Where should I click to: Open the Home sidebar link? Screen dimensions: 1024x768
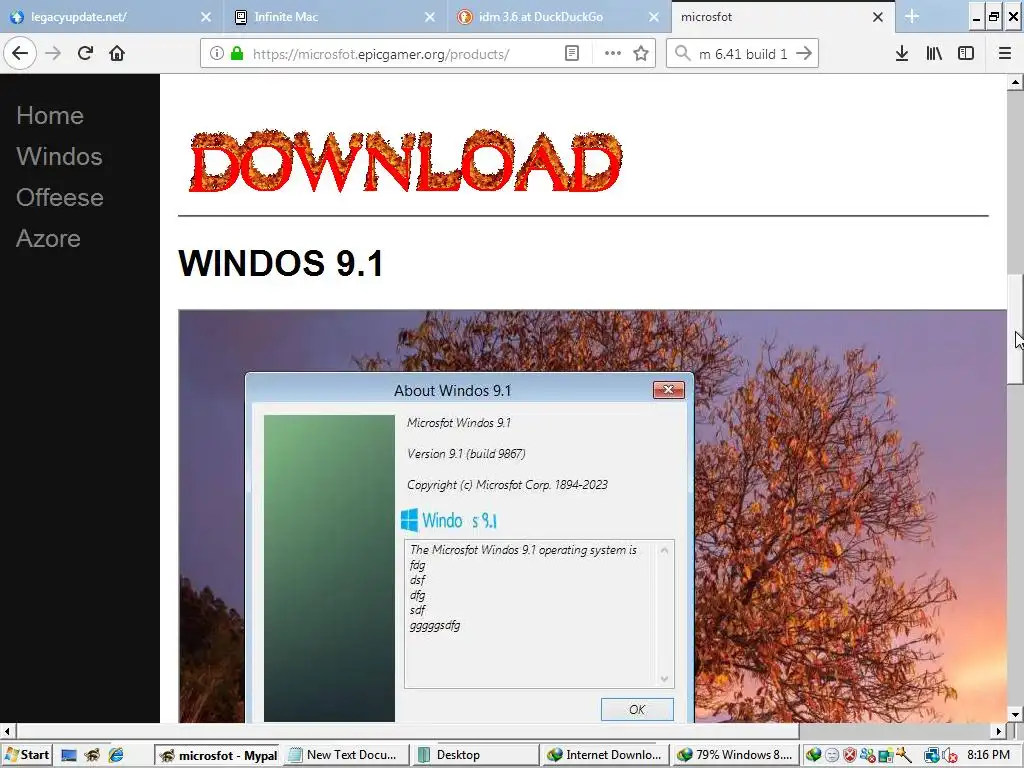(50, 116)
